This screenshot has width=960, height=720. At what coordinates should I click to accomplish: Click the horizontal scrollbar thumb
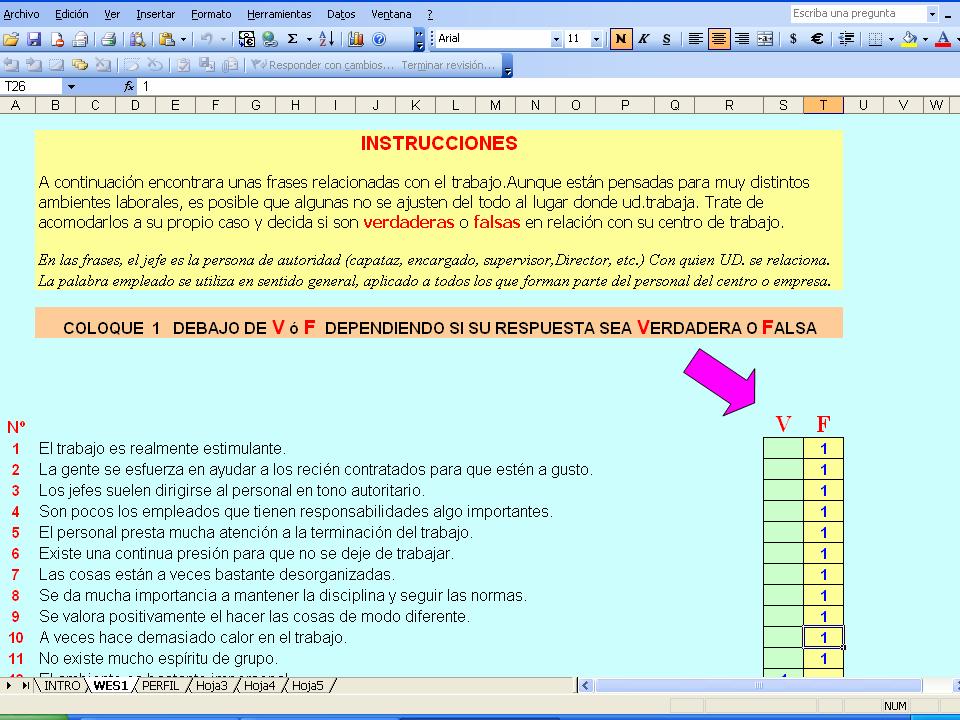[759, 686]
